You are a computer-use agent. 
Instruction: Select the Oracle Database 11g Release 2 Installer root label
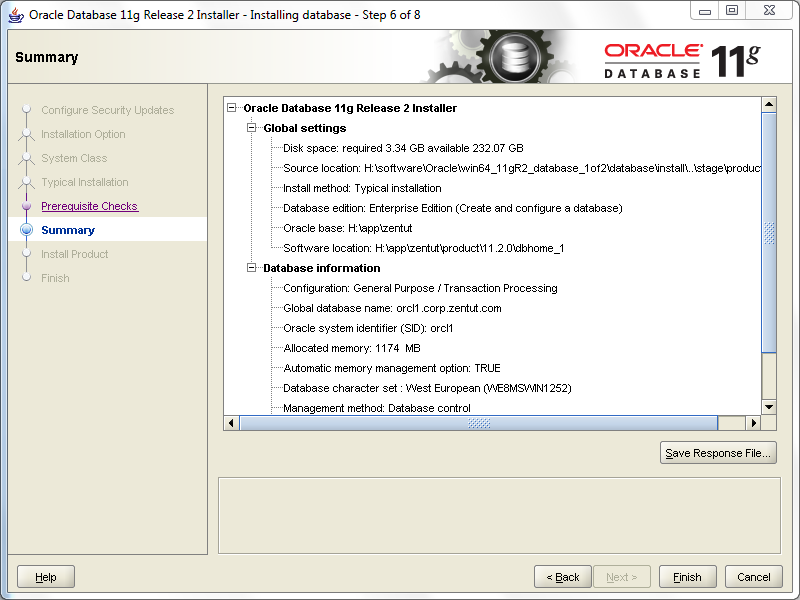[x=350, y=108]
